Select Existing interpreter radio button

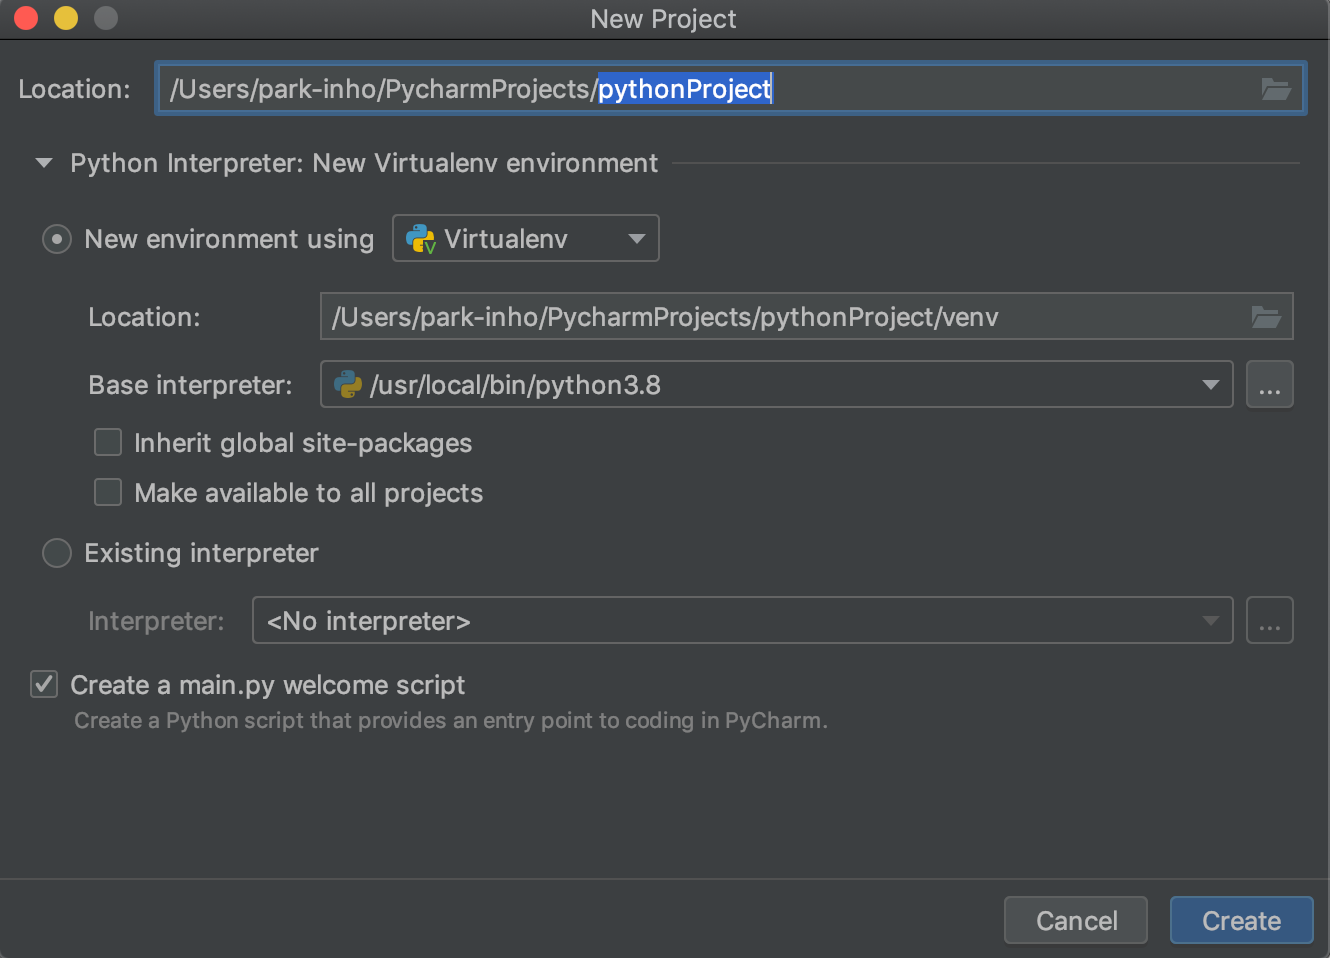(57, 553)
